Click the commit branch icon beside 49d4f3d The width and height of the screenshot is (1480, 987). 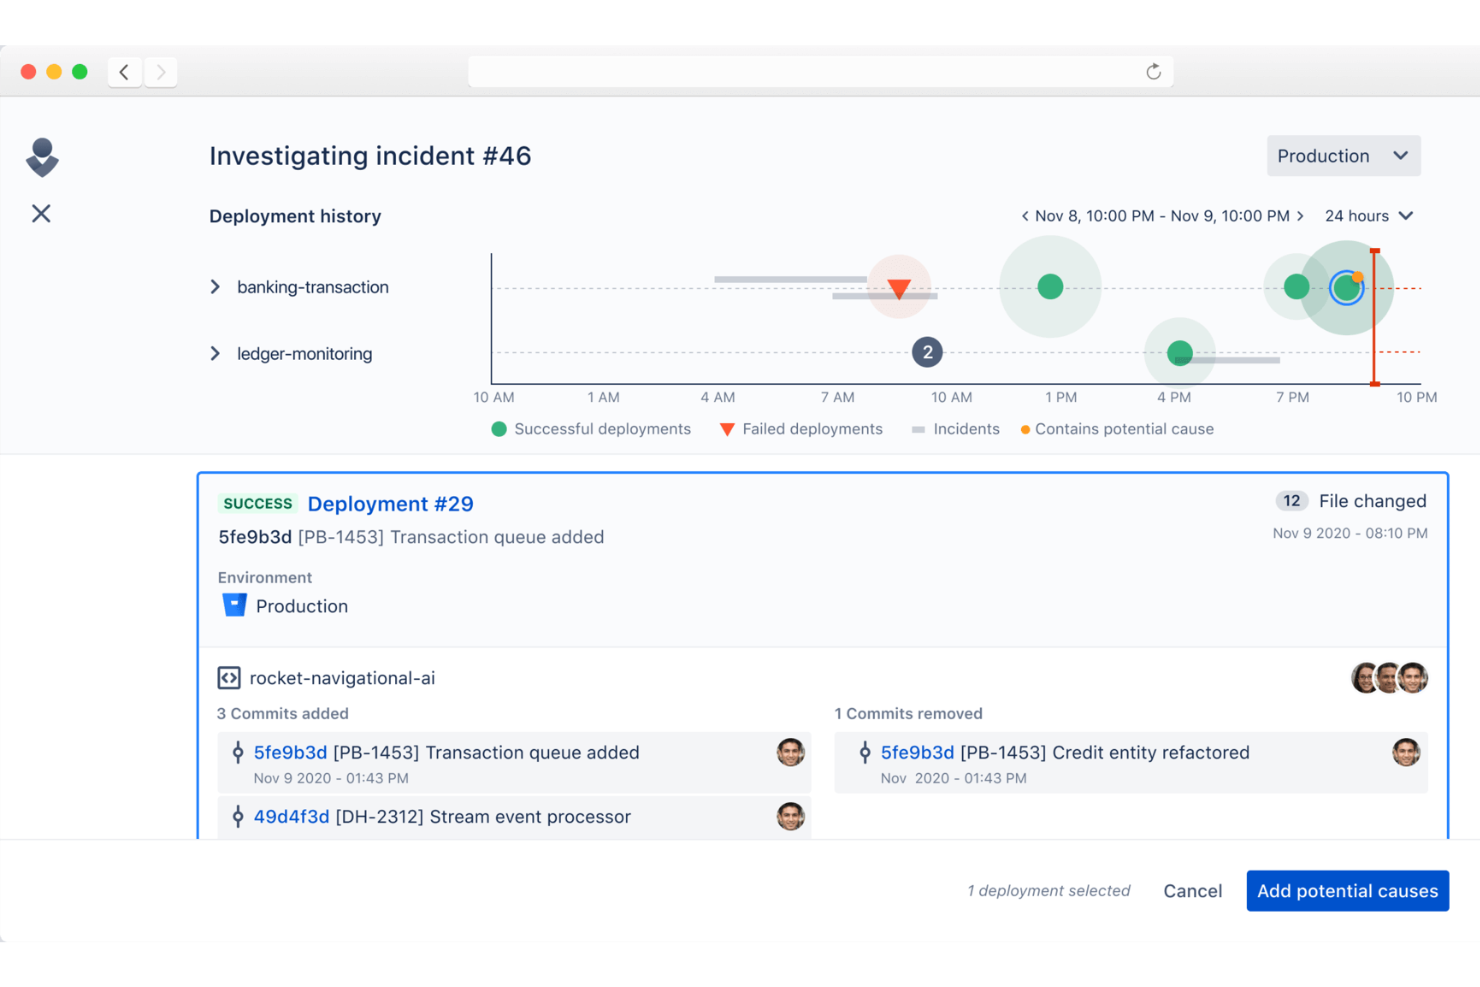[236, 816]
